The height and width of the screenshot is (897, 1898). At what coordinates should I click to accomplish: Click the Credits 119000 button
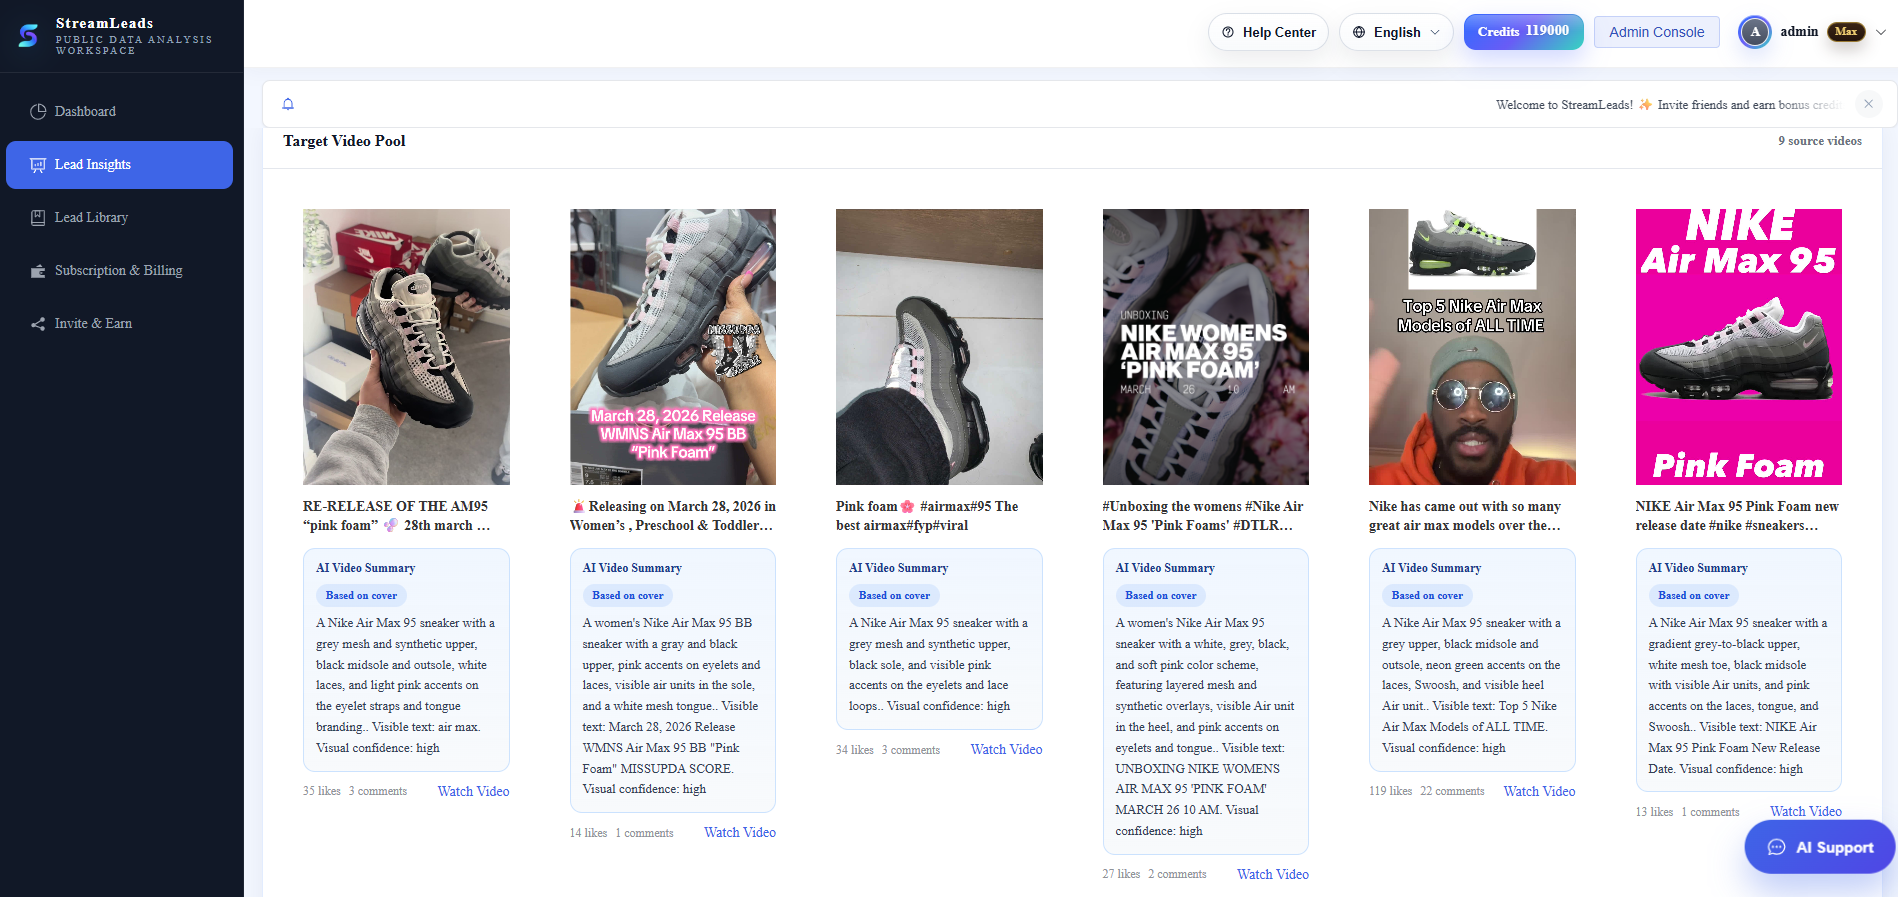[1523, 32]
